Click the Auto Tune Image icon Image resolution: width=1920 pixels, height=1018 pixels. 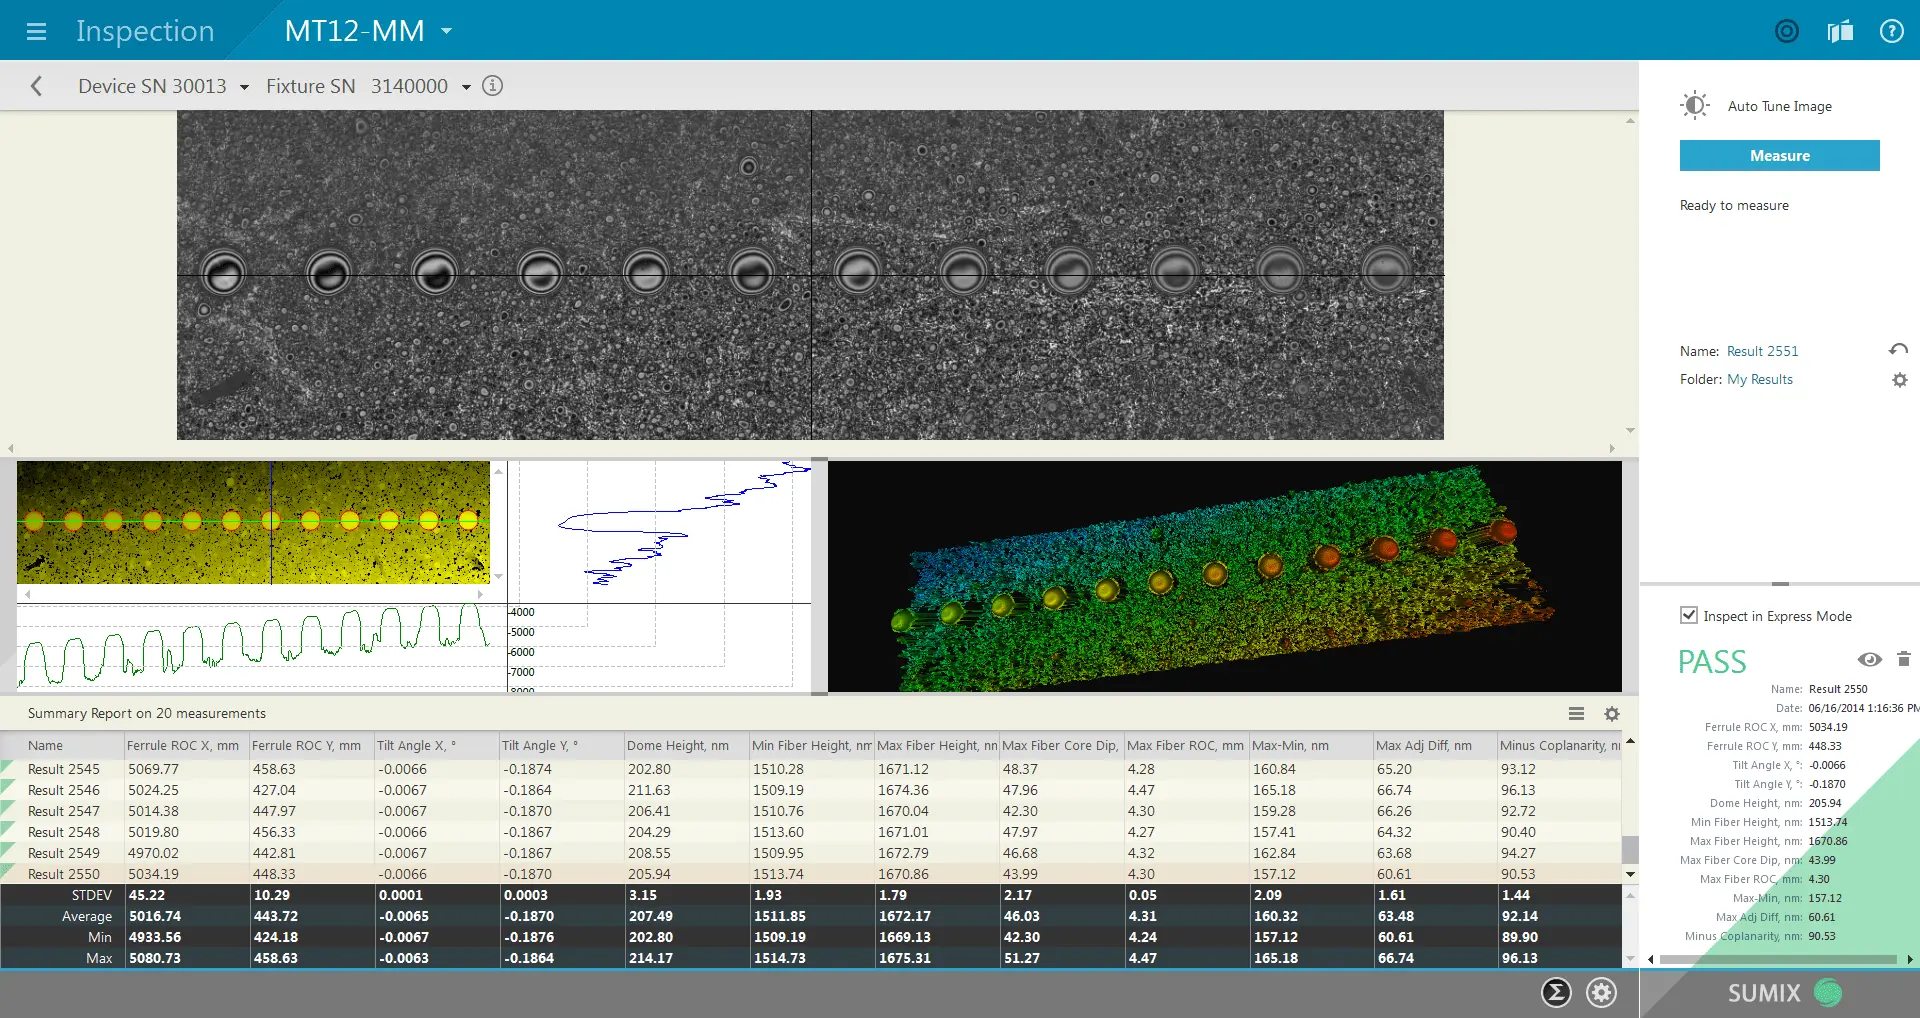tap(1695, 105)
